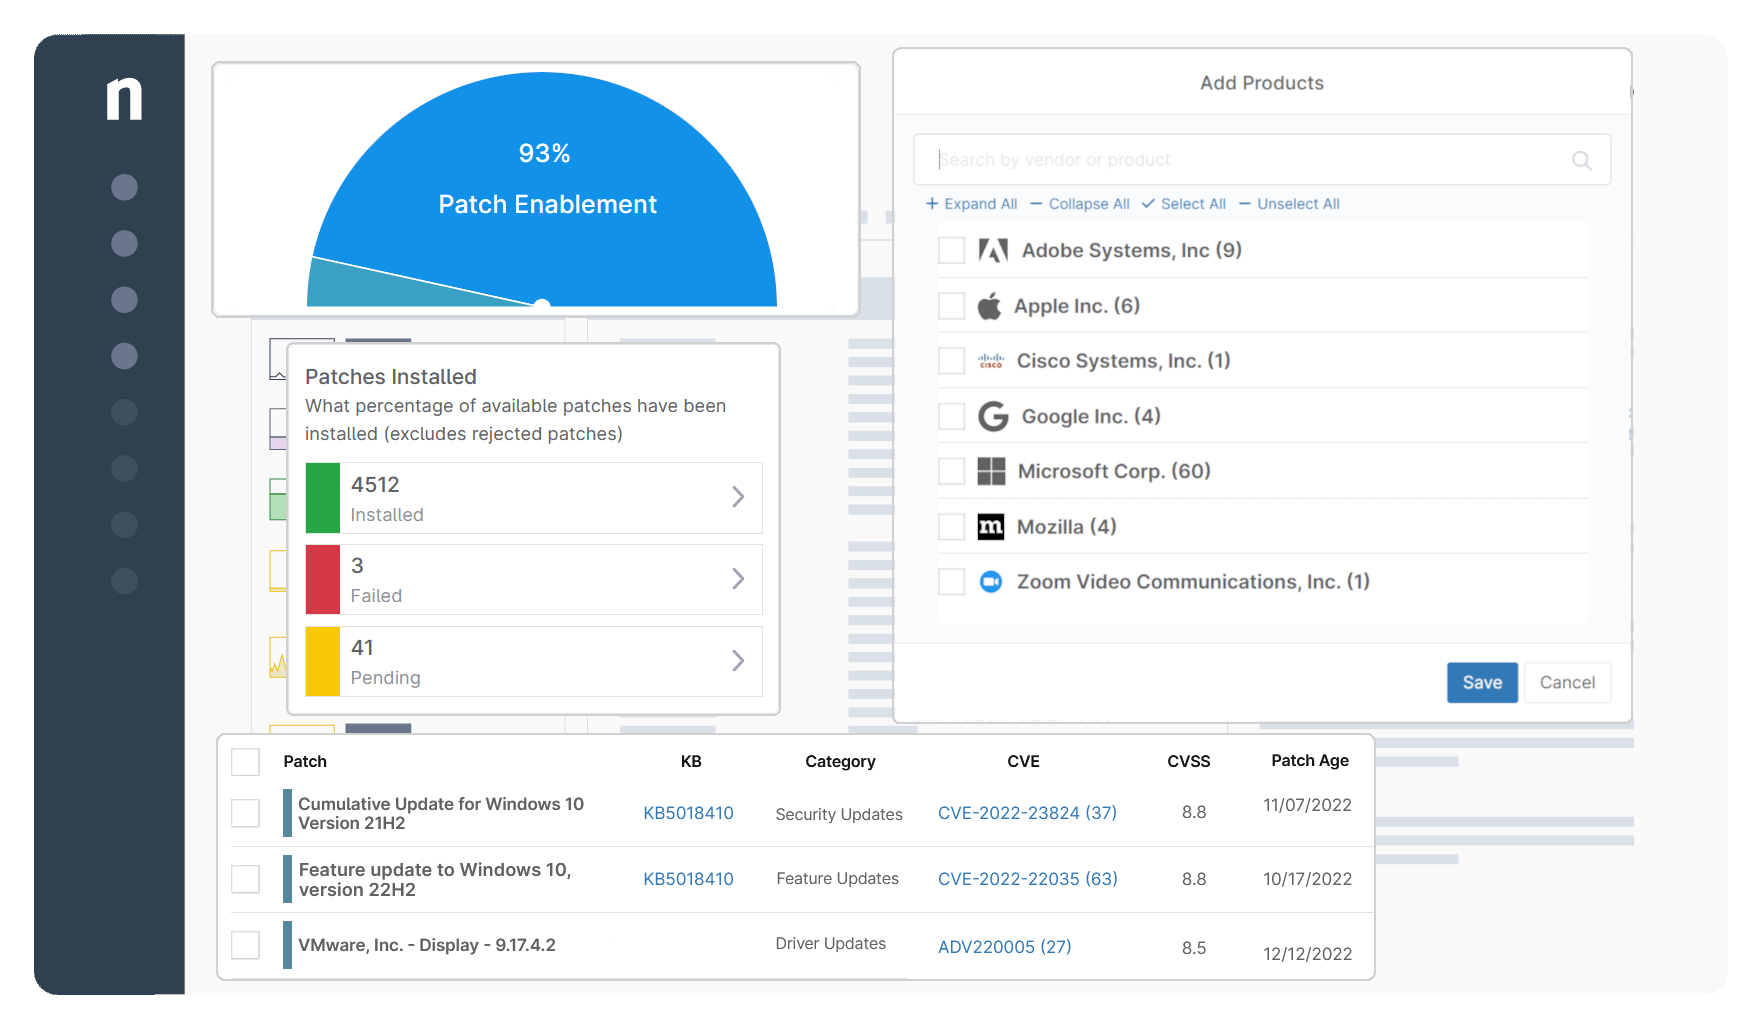Click the Save button

coord(1482,682)
